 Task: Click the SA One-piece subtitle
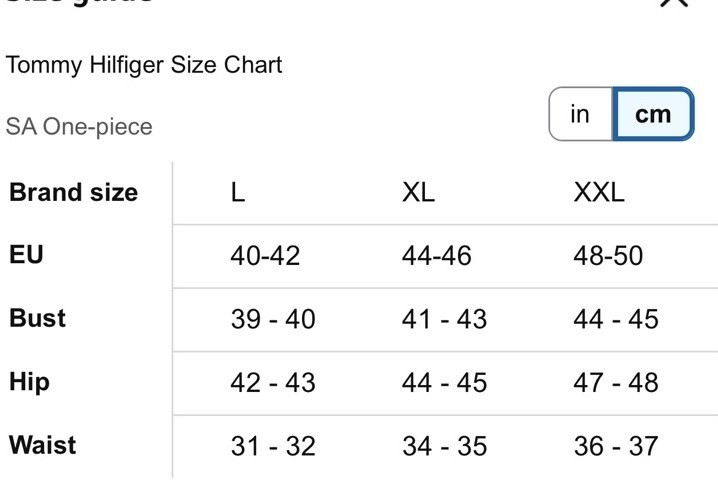pyautogui.click(x=79, y=127)
